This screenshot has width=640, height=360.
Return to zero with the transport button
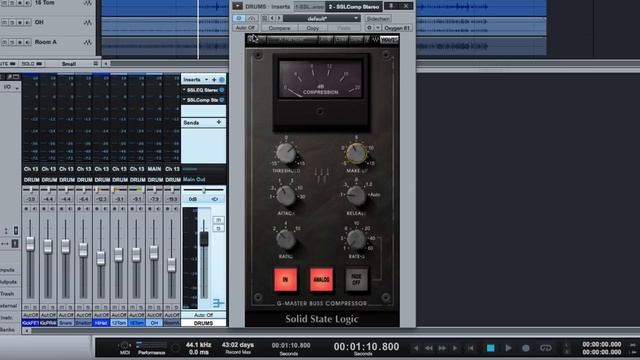[x=471, y=348]
